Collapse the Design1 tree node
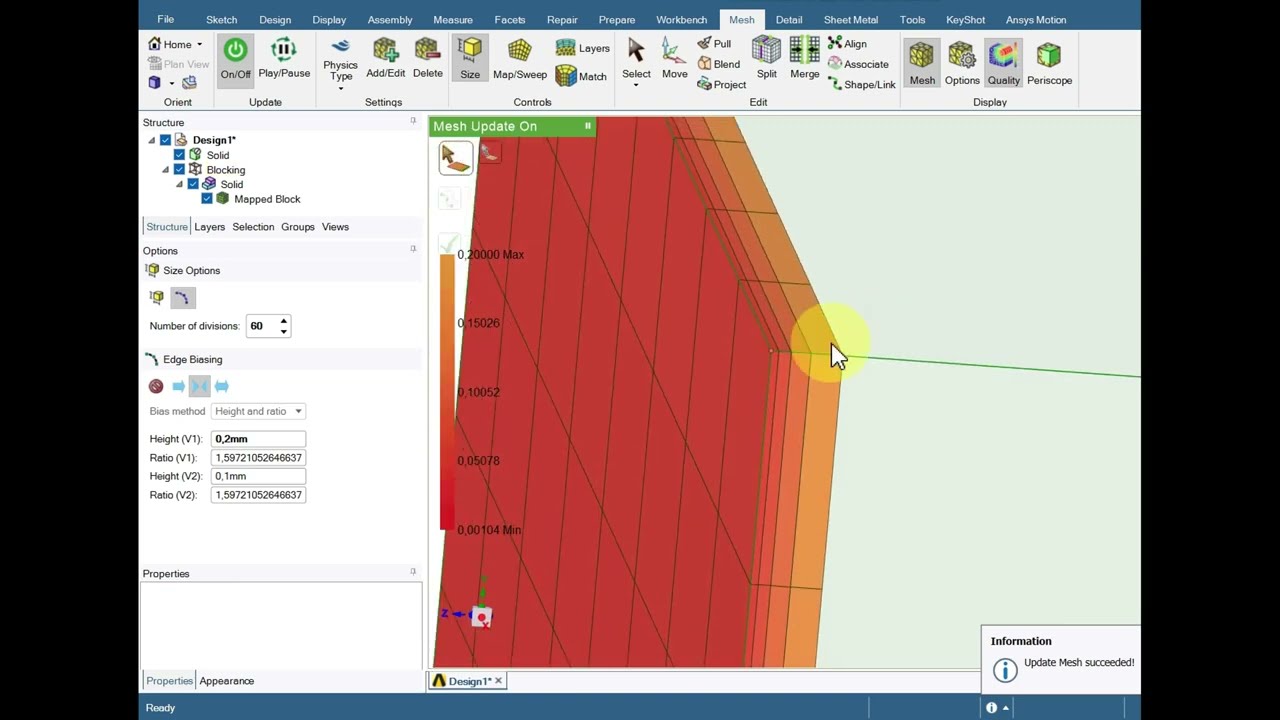Image resolution: width=1280 pixels, height=720 pixels. click(x=152, y=140)
